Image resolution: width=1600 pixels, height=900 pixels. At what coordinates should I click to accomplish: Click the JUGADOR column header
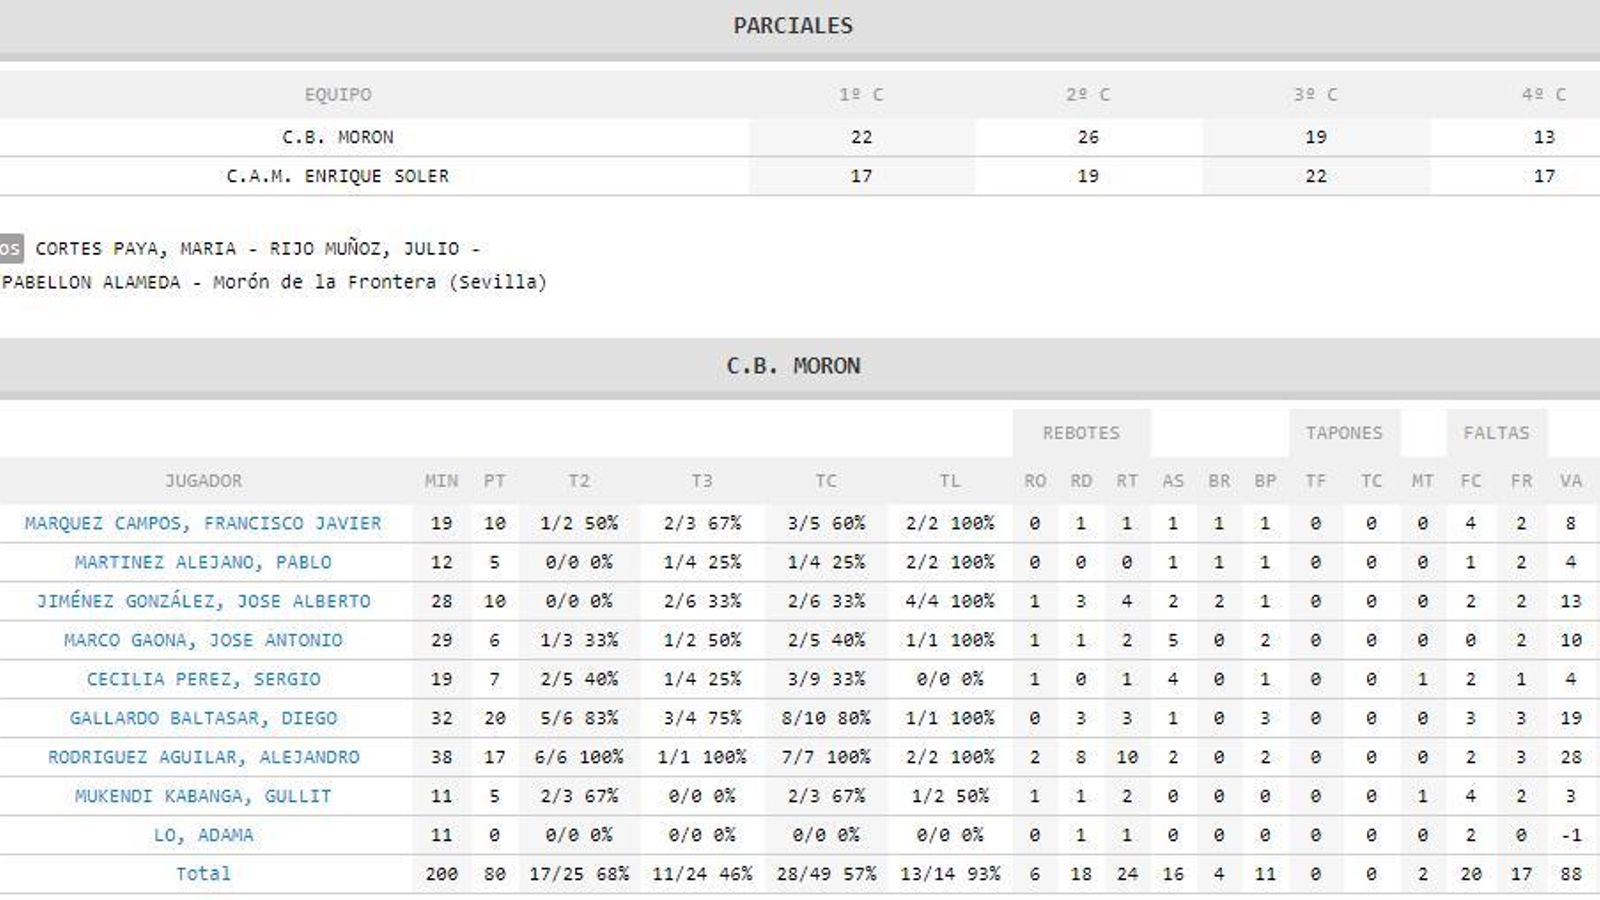click(x=203, y=481)
